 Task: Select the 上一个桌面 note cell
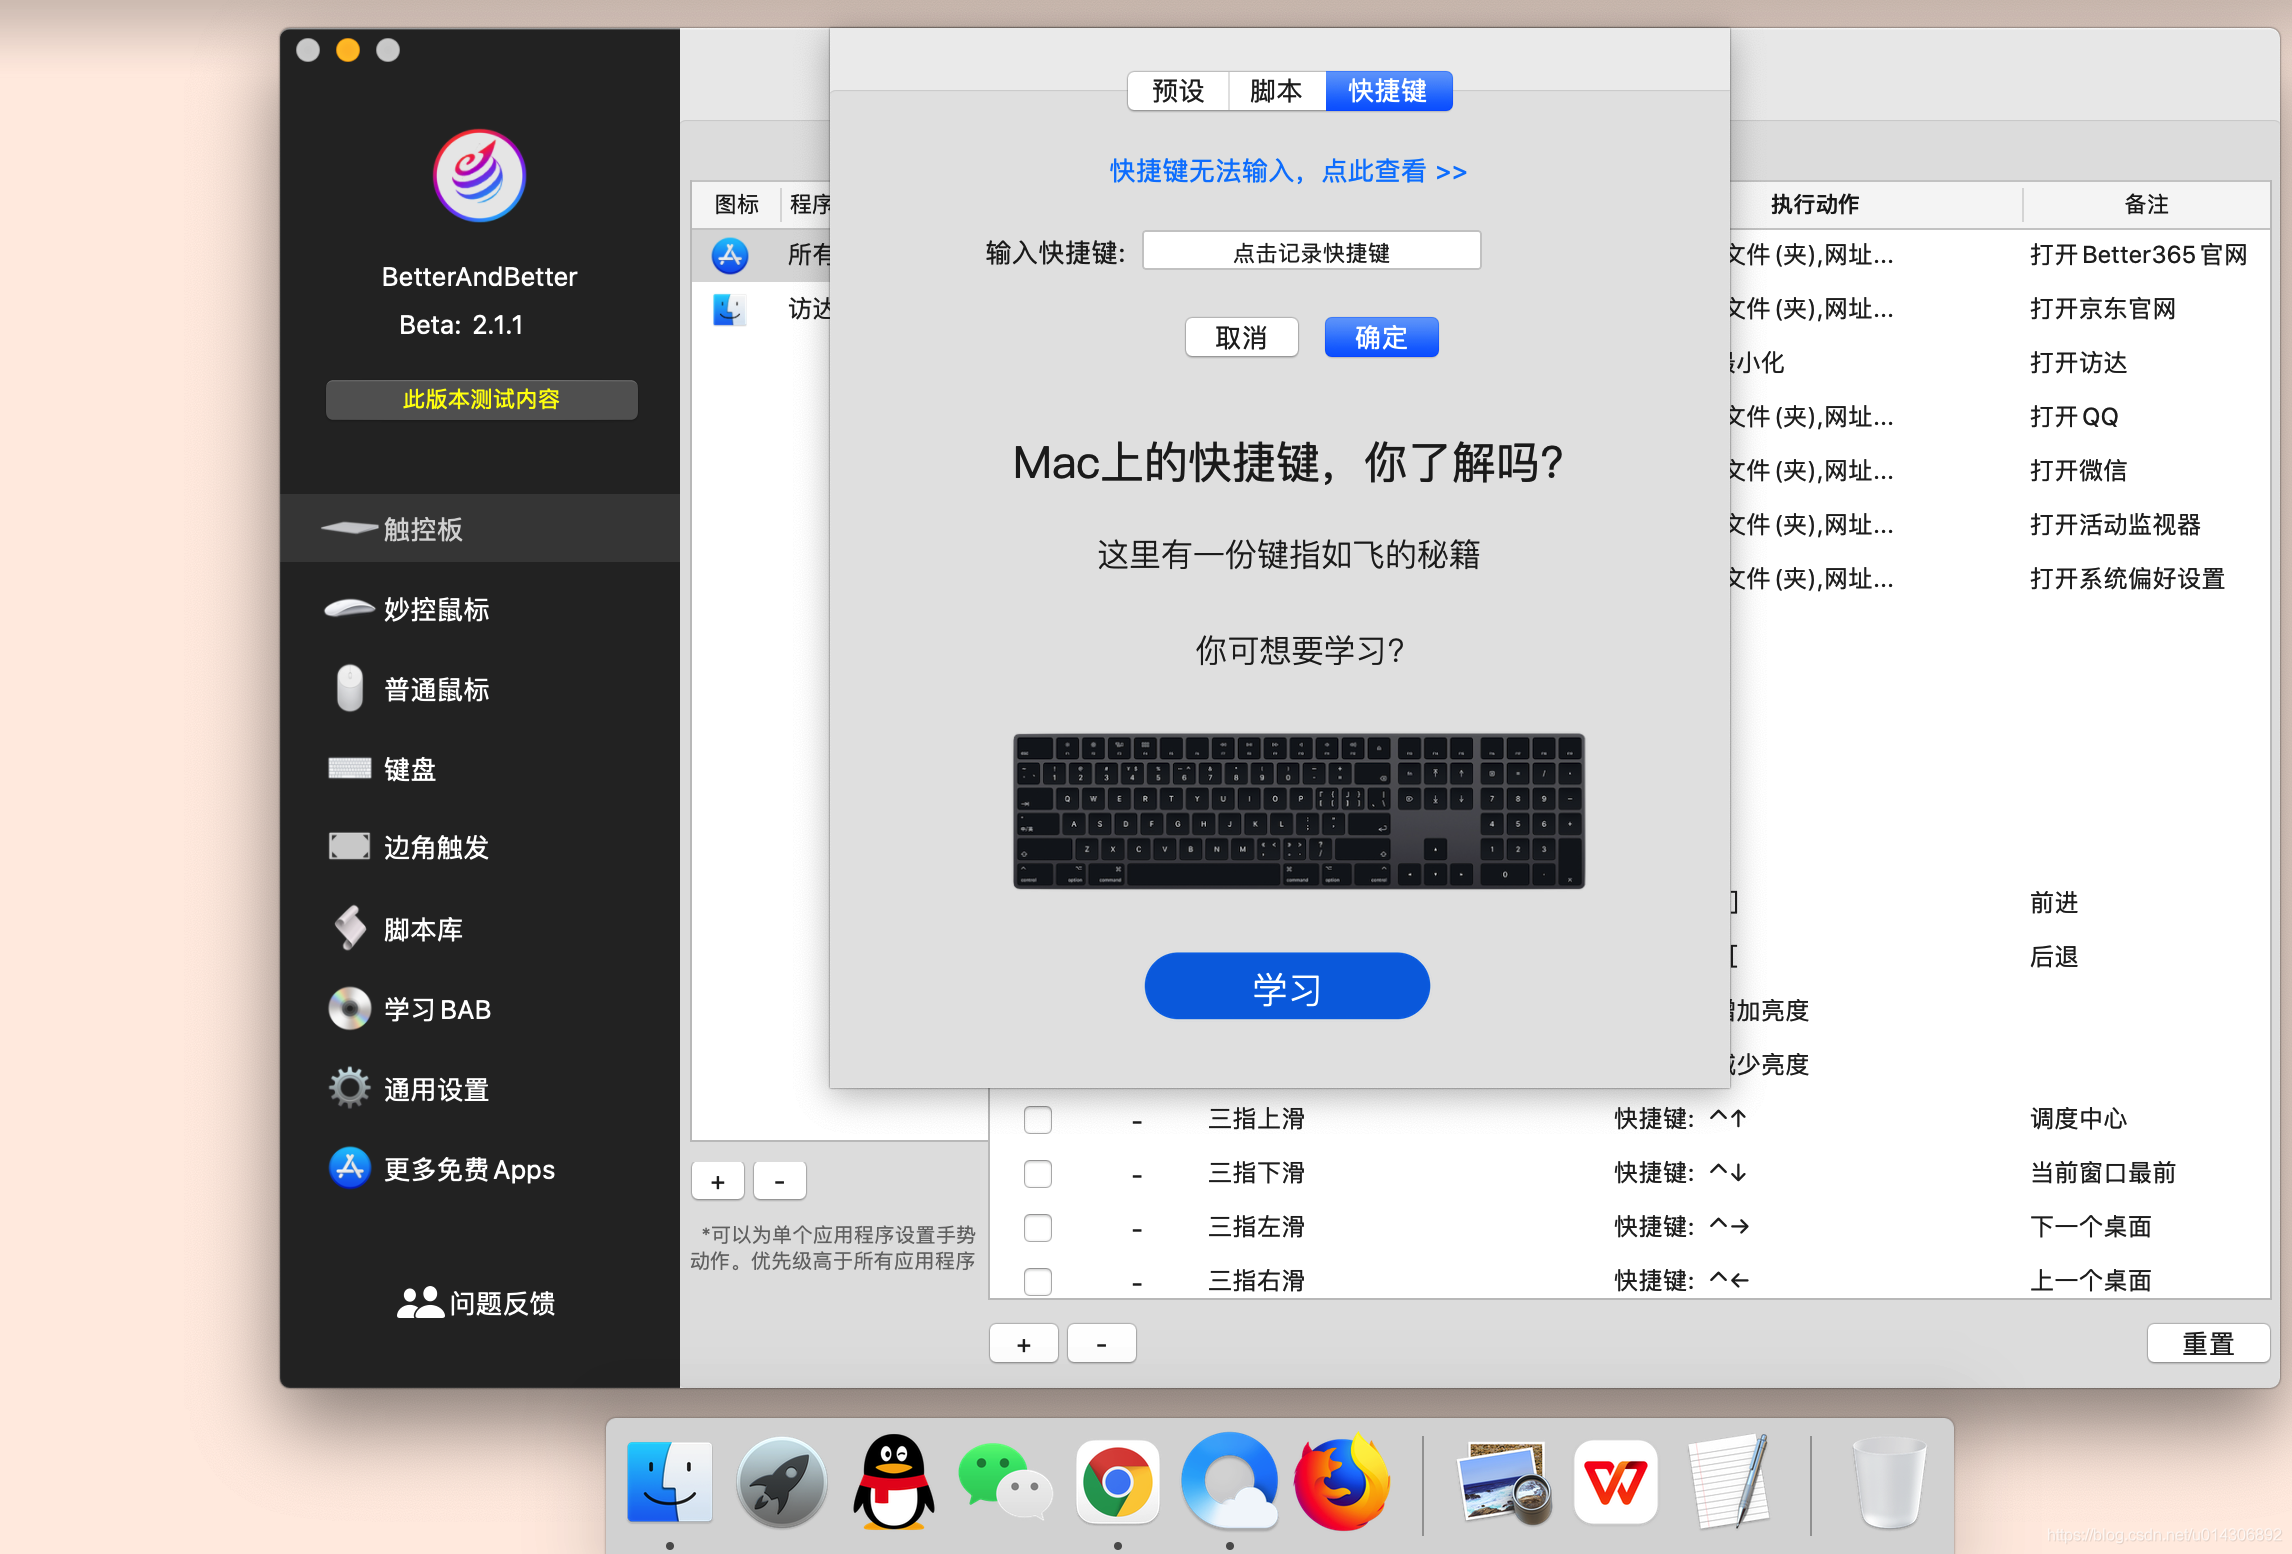click(x=2090, y=1281)
